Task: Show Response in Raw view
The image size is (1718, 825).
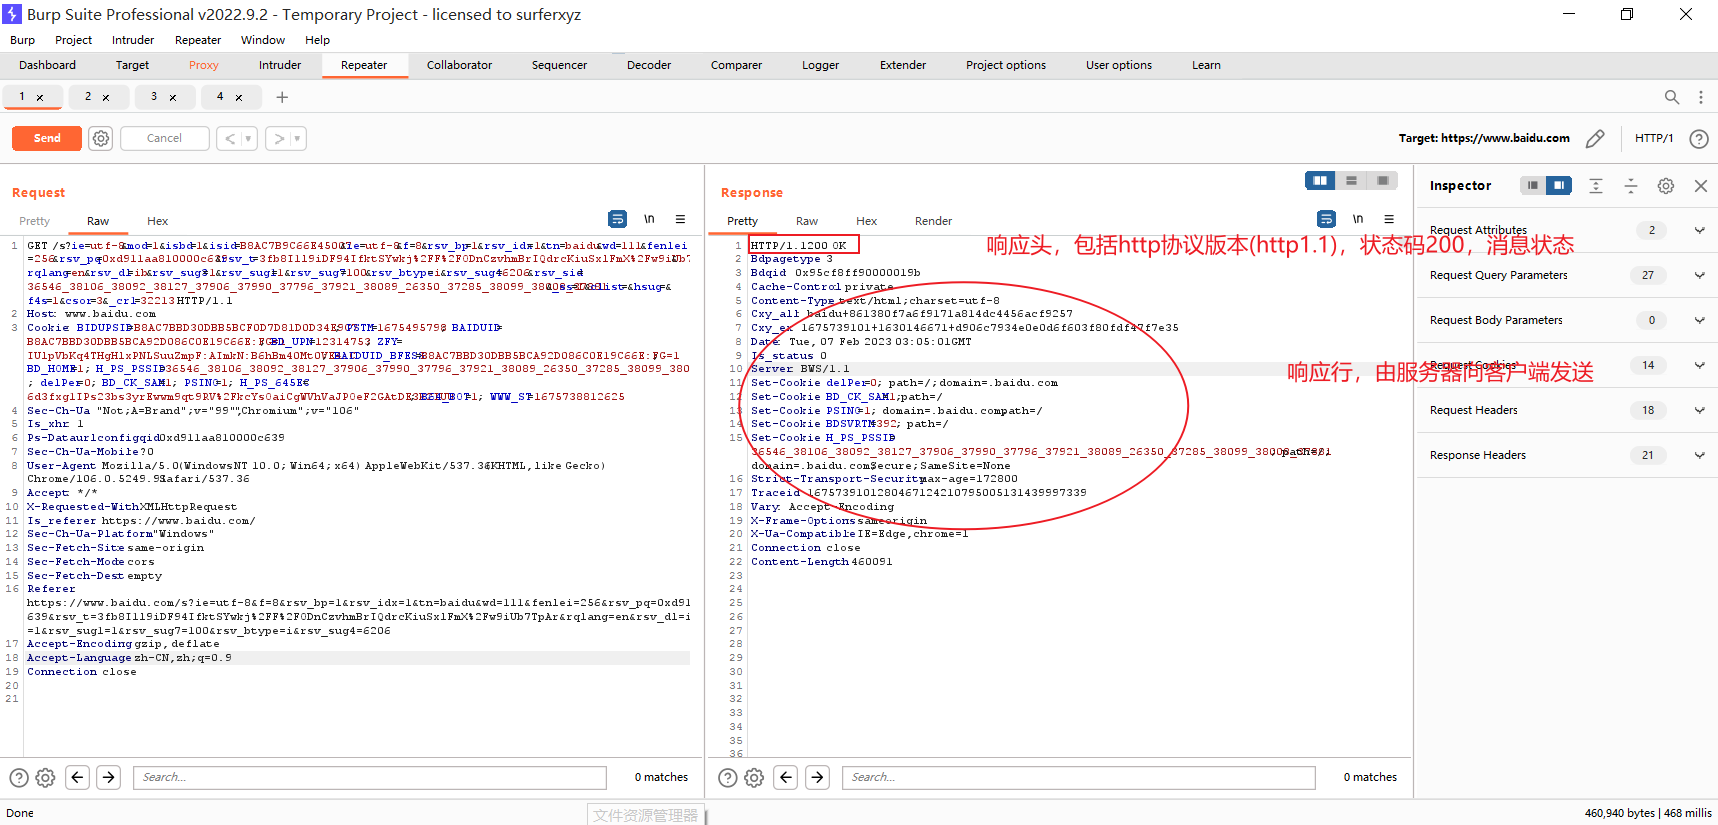Action: (807, 221)
